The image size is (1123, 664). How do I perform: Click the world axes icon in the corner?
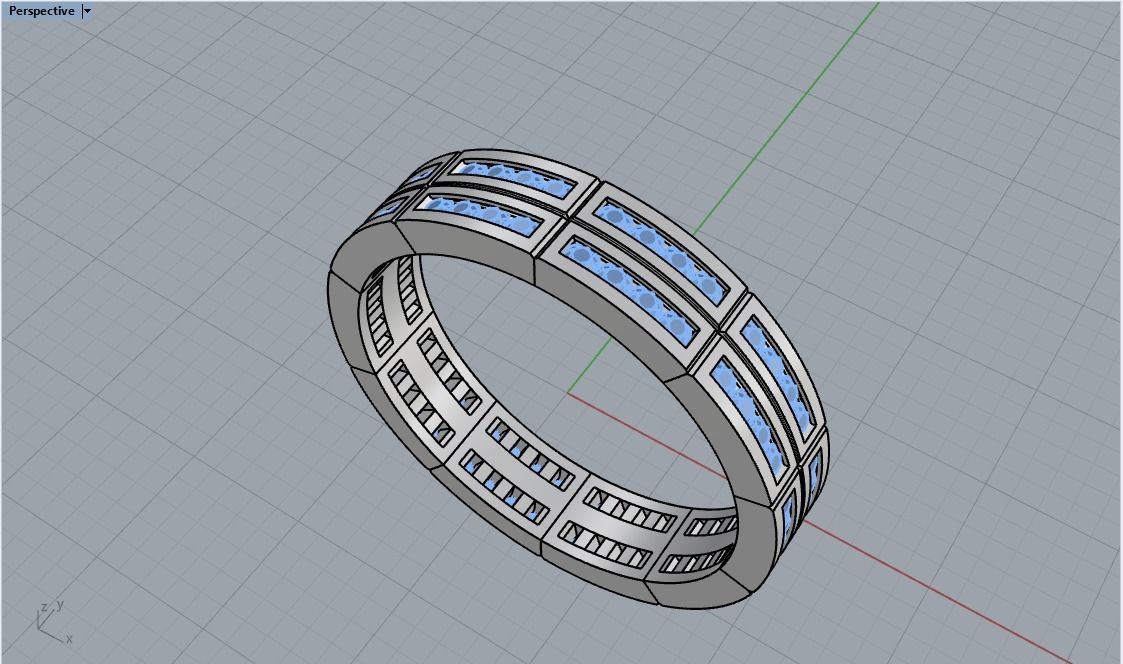53,622
